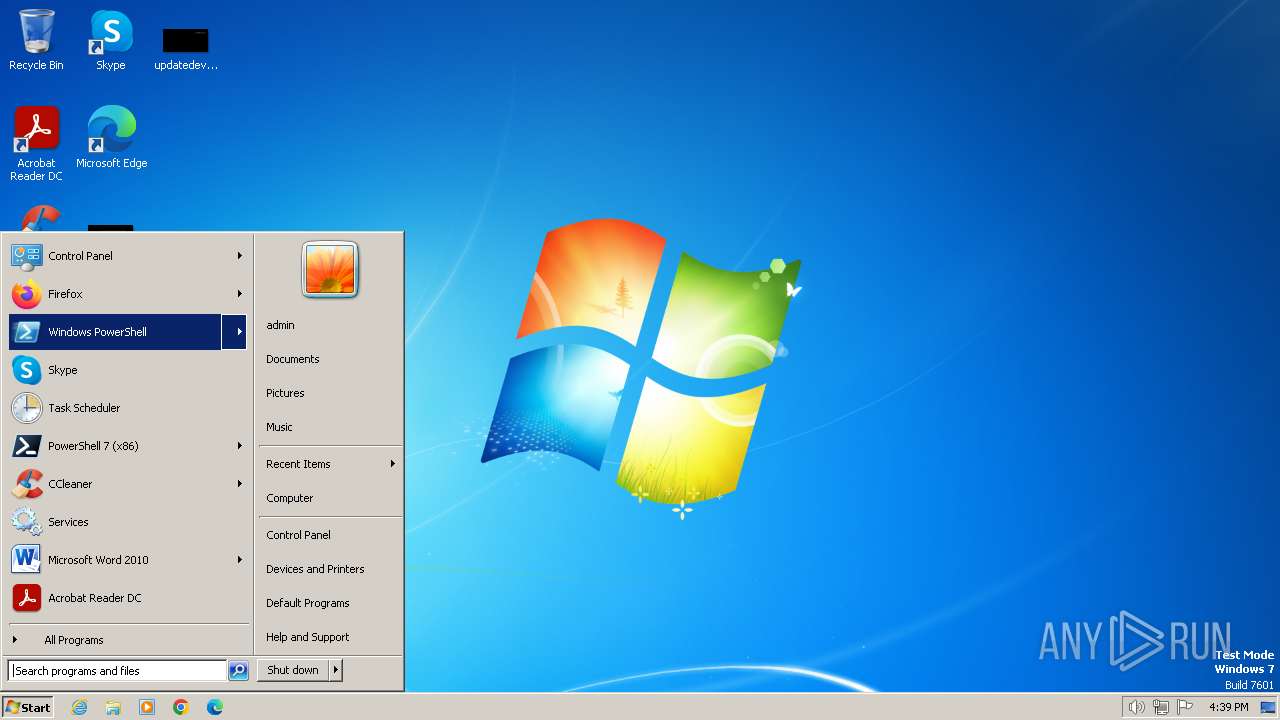Expand the CCleaner jump list arrow

[240, 484]
